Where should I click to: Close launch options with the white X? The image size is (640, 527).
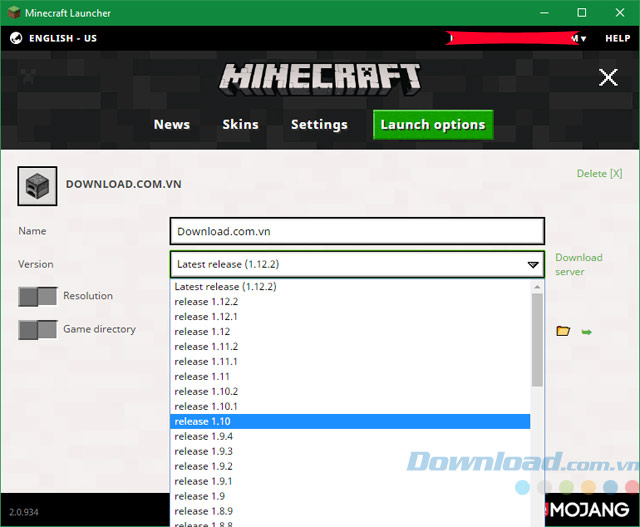point(608,77)
